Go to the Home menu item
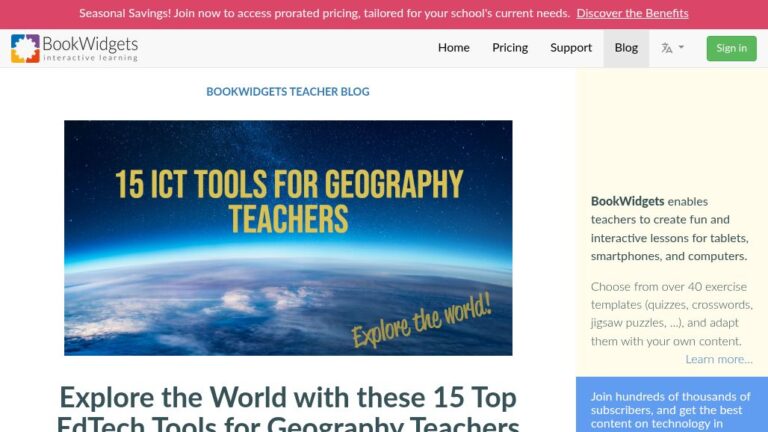The height and width of the screenshot is (432, 768). coord(454,48)
